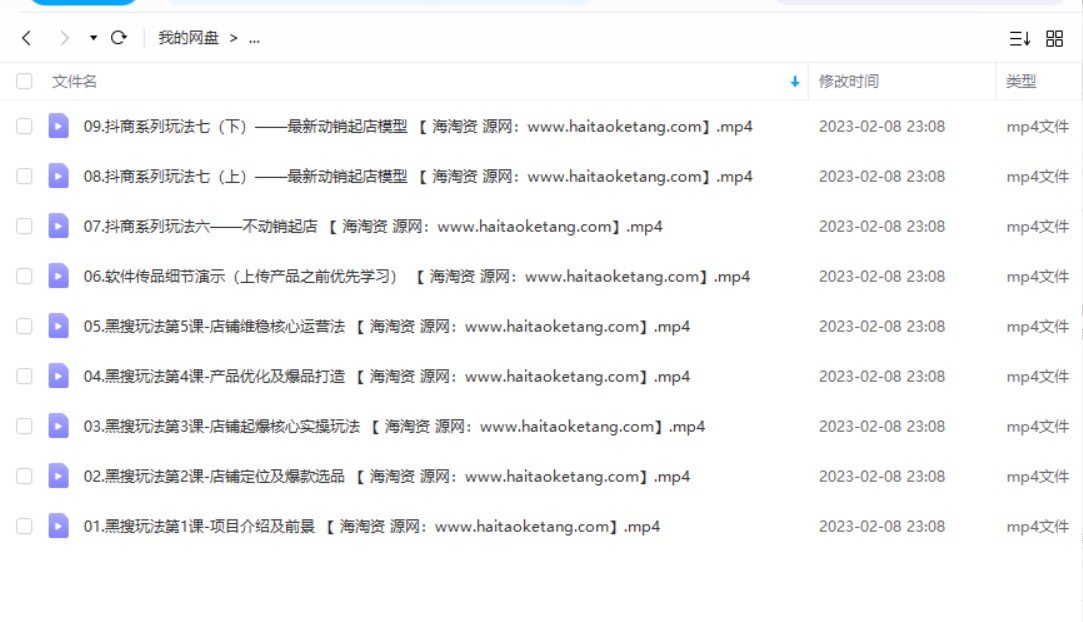Select file name 03.黑搜玩法第3课-店铺起爆核心实操玩法

[394, 426]
